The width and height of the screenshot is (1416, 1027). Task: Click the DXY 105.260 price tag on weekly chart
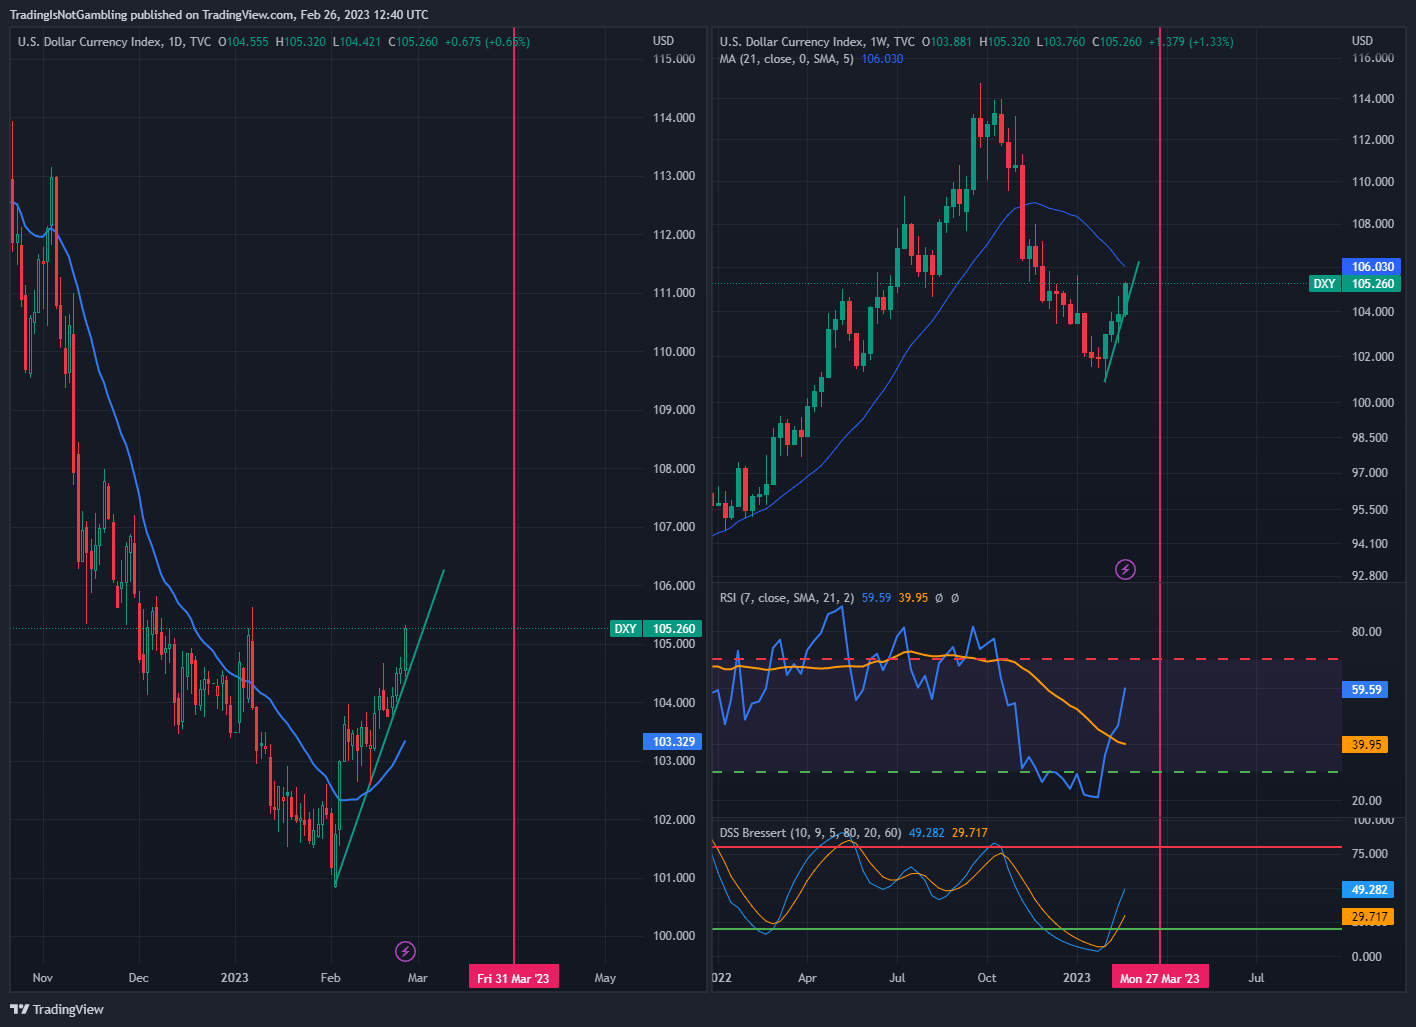1355,284
